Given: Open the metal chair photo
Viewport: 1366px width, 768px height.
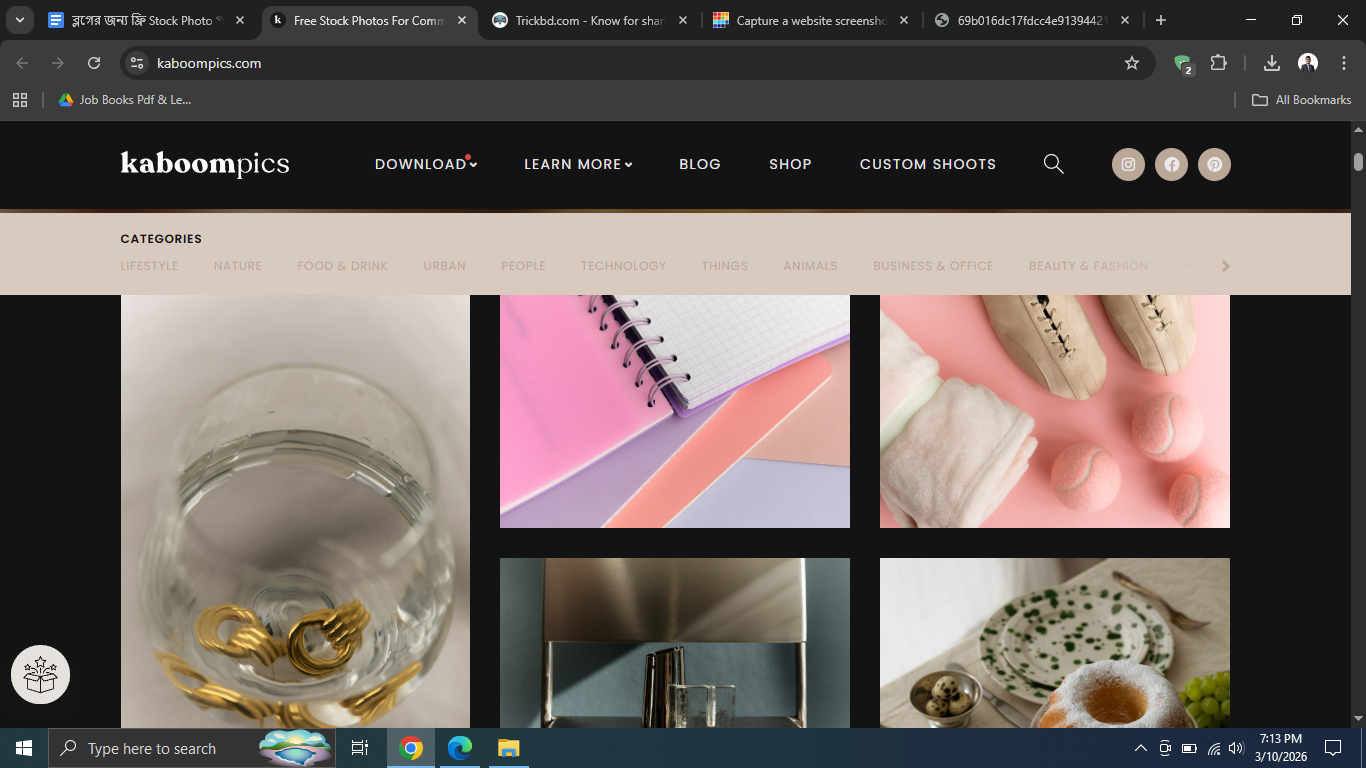Looking at the screenshot, I should (675, 643).
